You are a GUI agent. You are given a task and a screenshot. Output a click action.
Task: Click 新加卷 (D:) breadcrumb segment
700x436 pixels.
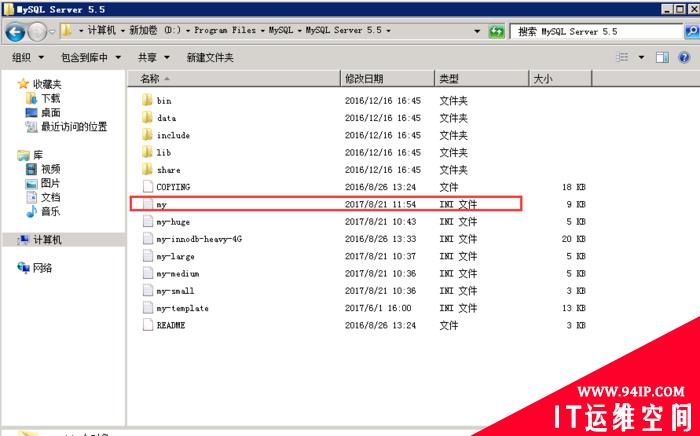(155, 30)
